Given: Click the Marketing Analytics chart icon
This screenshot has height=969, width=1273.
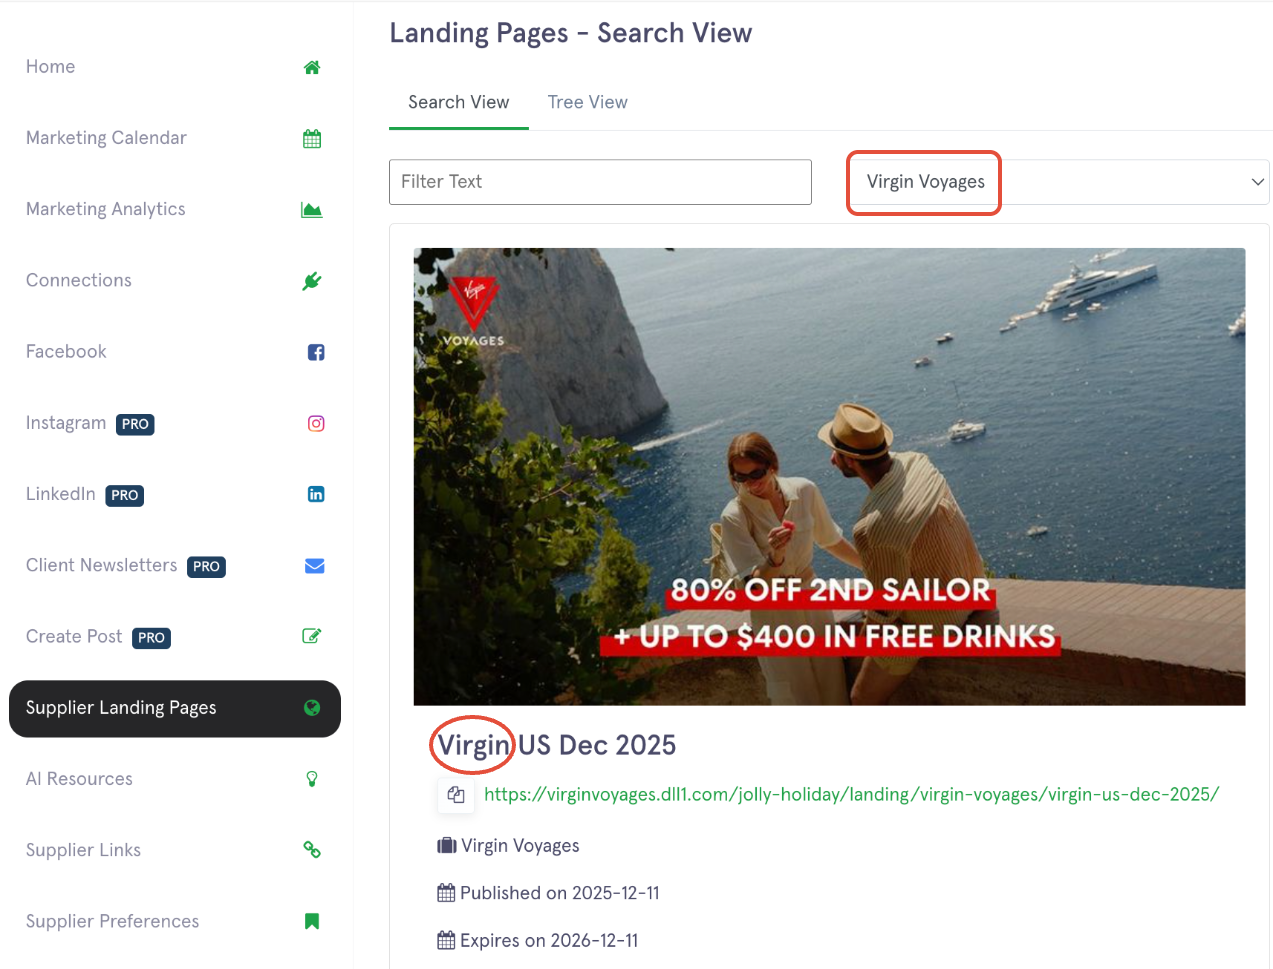Looking at the screenshot, I should pyautogui.click(x=312, y=209).
